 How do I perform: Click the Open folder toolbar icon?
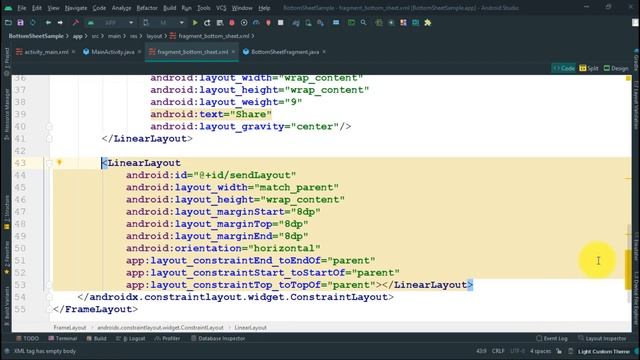(x=8, y=23)
